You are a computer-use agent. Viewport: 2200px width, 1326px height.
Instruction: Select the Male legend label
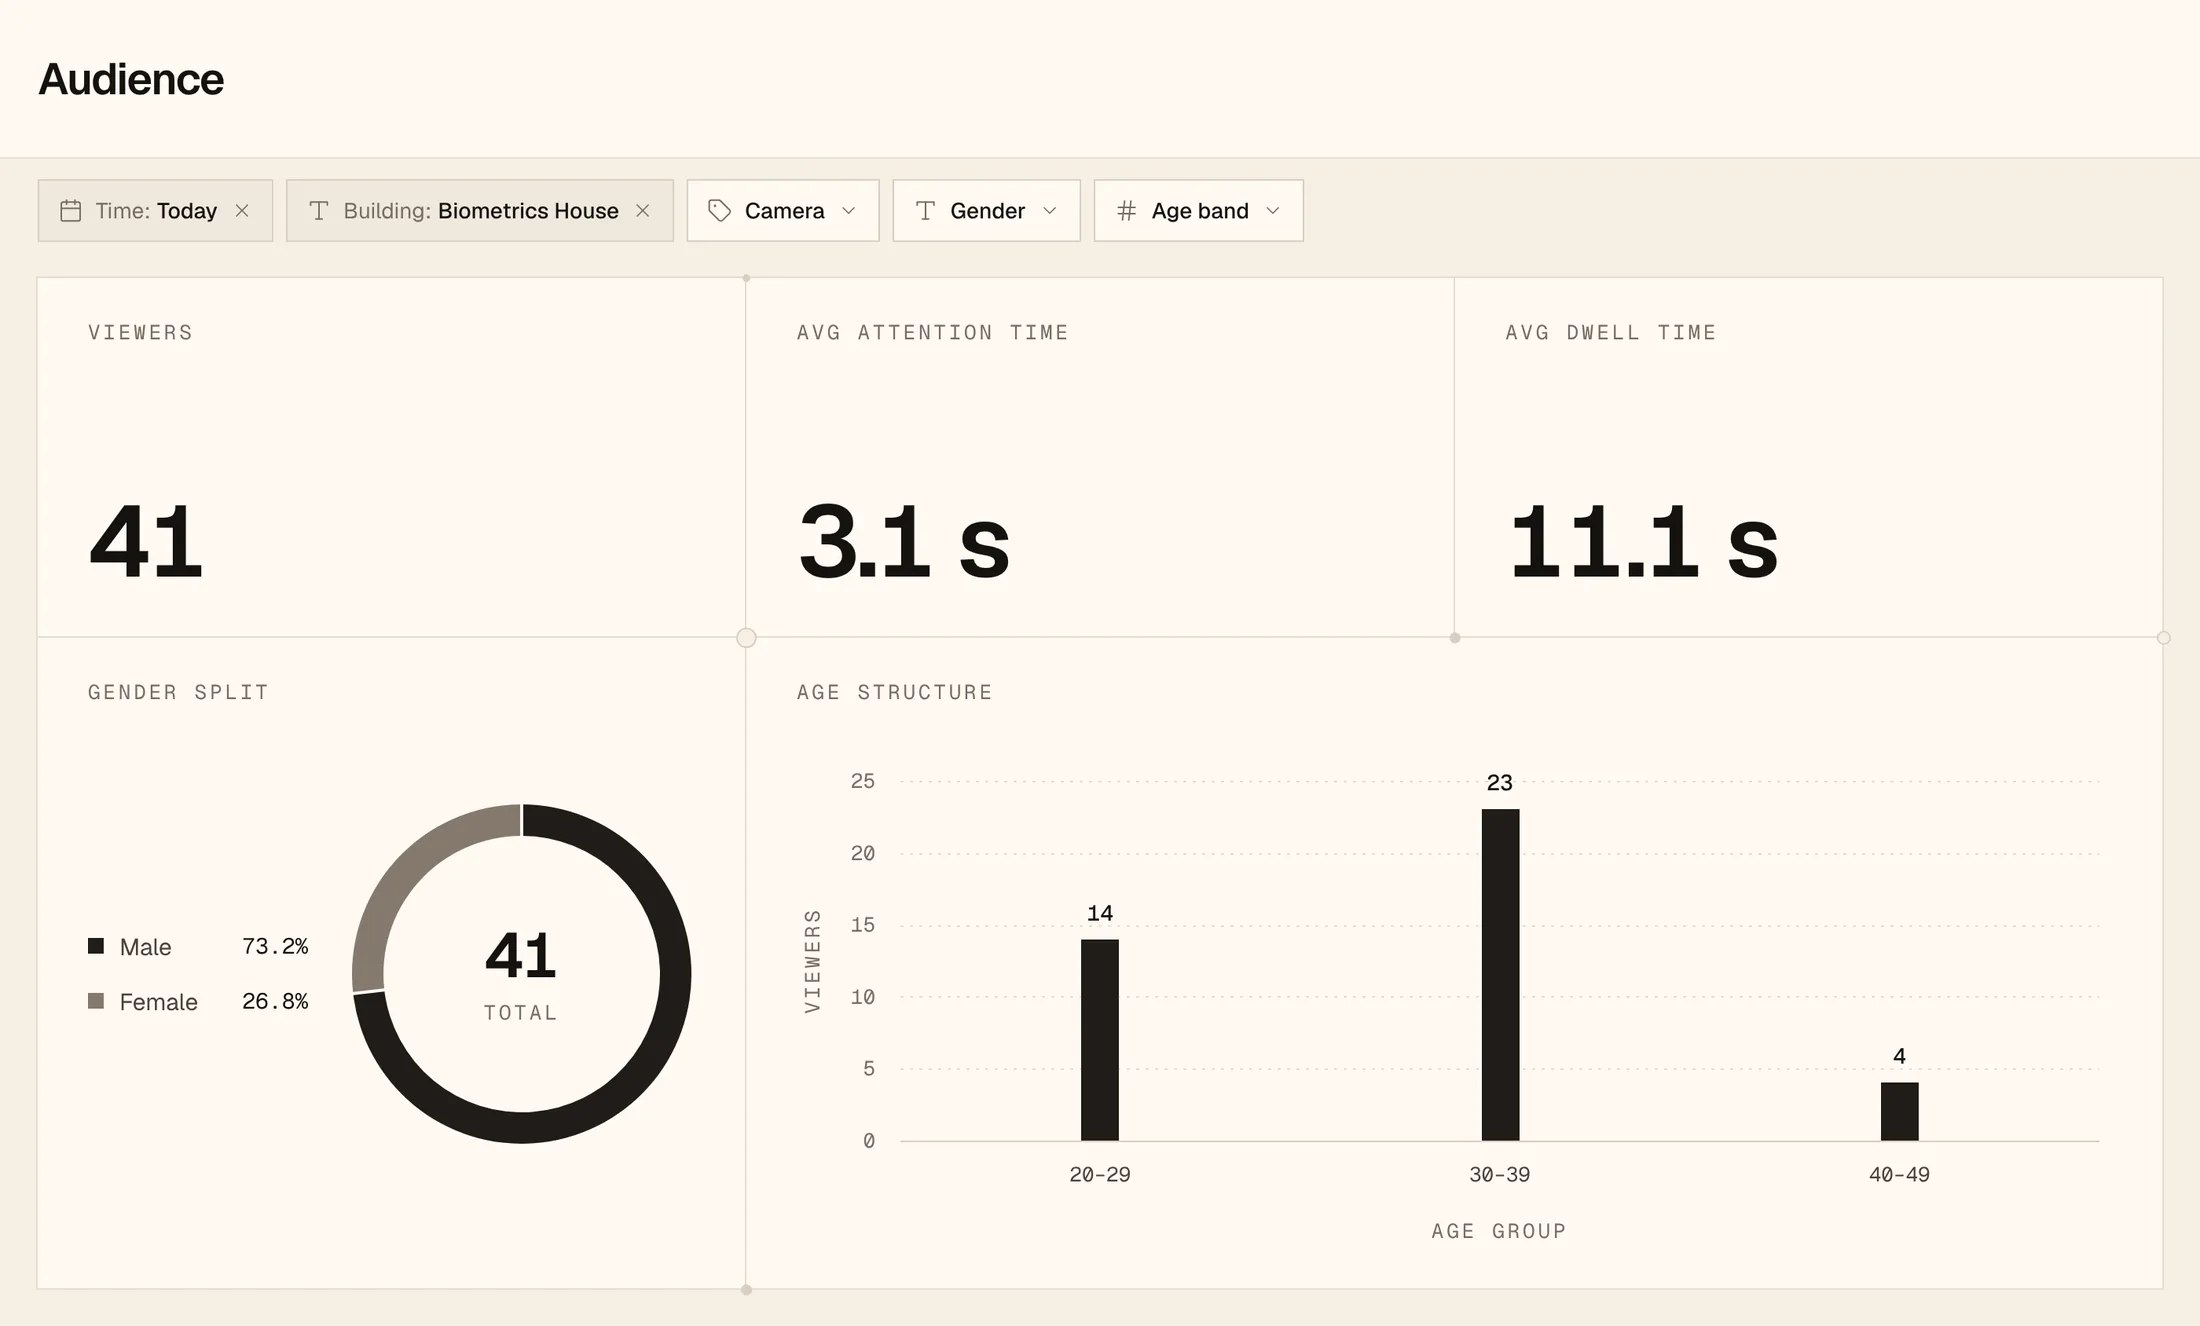pyautogui.click(x=145, y=947)
